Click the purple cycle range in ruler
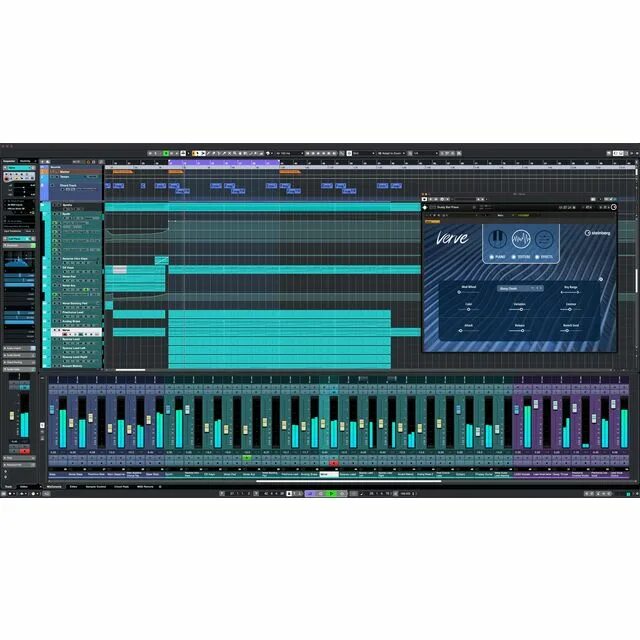 tap(224, 162)
